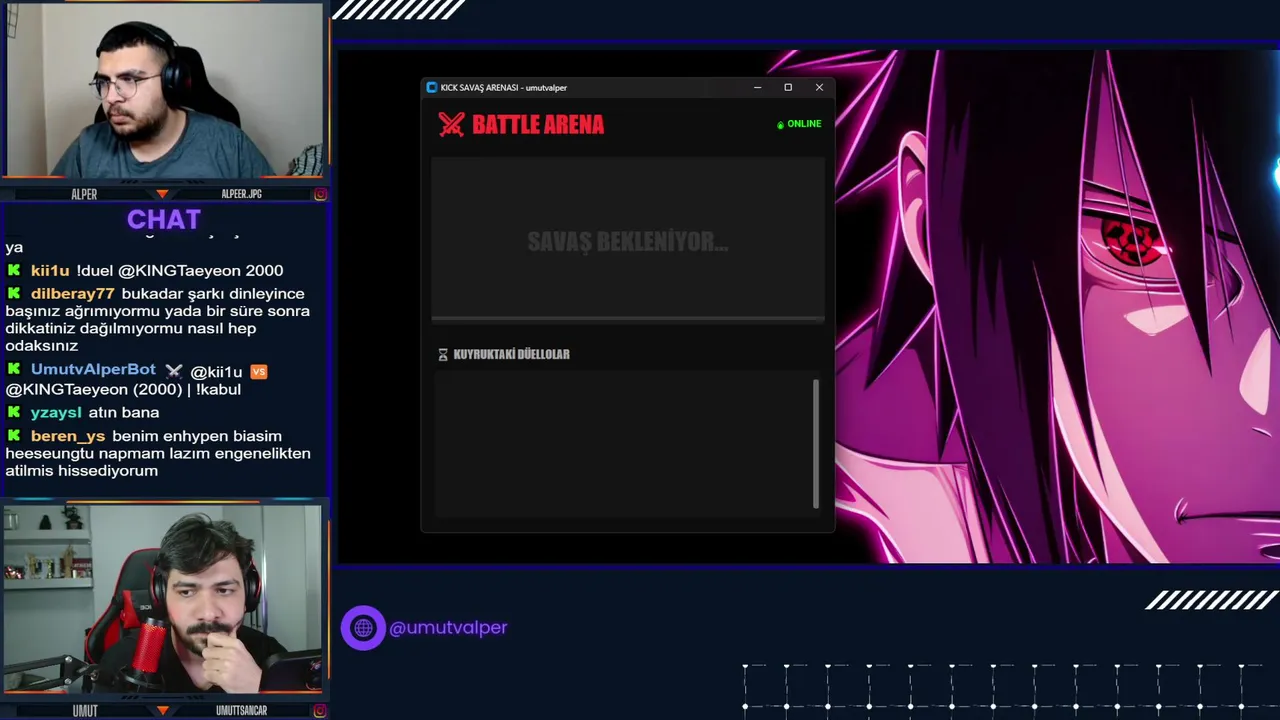
Task: Click UMUT name label under bottom webcam
Action: pyautogui.click(x=84, y=710)
